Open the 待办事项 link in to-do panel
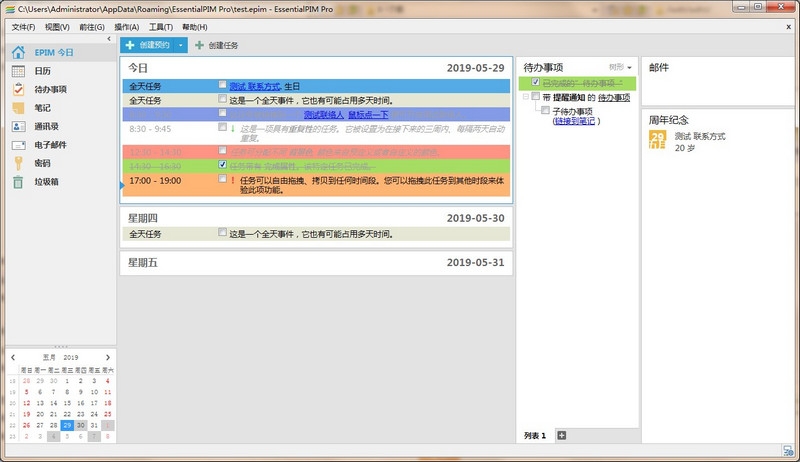The width and height of the screenshot is (800, 462). pyautogui.click(x=614, y=97)
